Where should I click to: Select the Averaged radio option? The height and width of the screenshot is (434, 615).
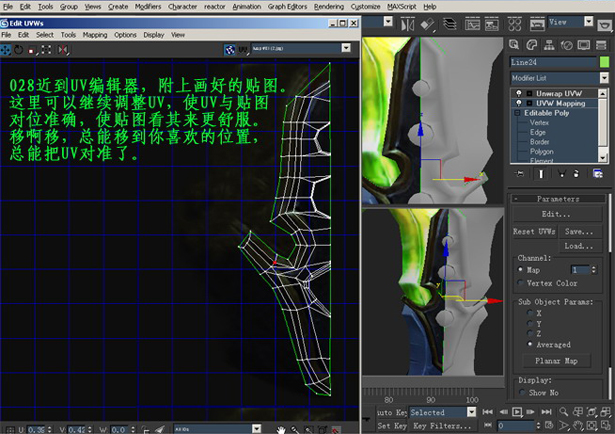coord(529,344)
